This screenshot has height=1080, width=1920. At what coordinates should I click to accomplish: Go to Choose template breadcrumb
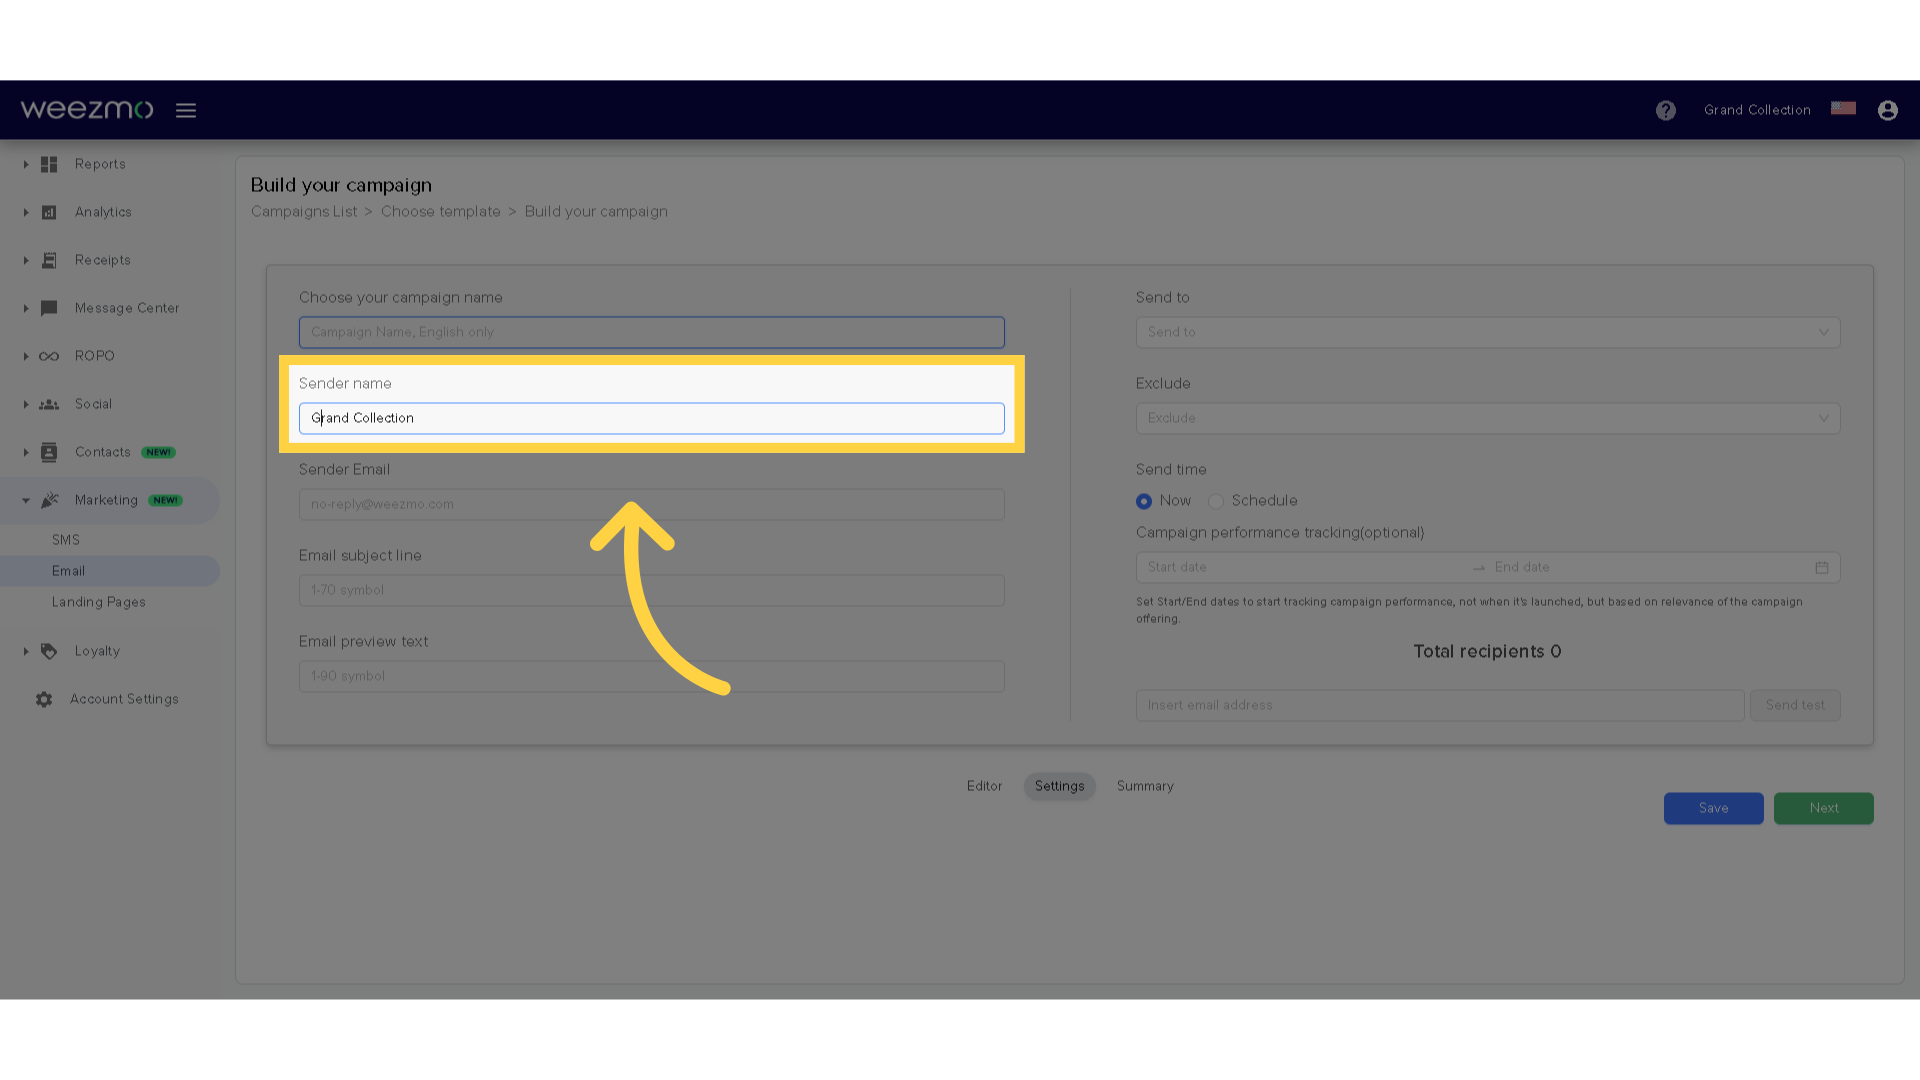(441, 212)
